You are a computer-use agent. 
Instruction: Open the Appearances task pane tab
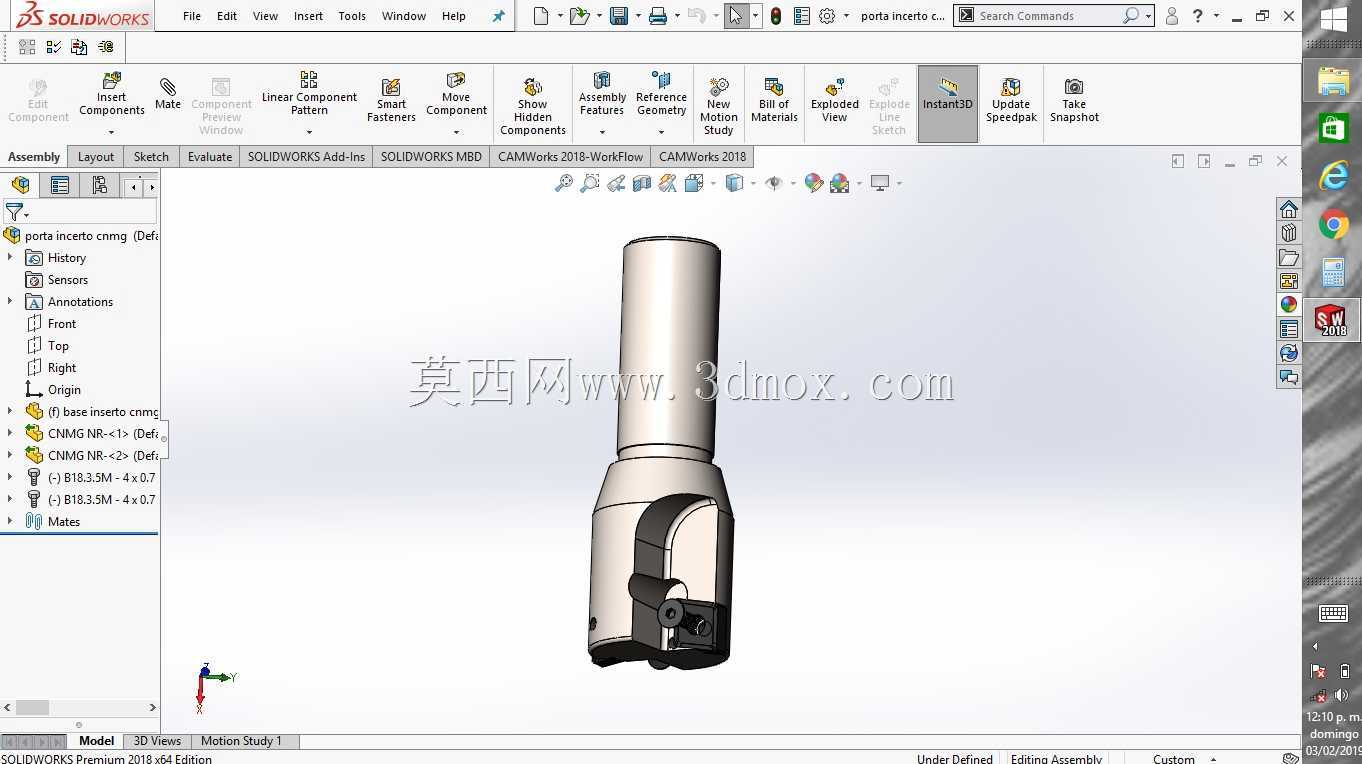[1289, 305]
